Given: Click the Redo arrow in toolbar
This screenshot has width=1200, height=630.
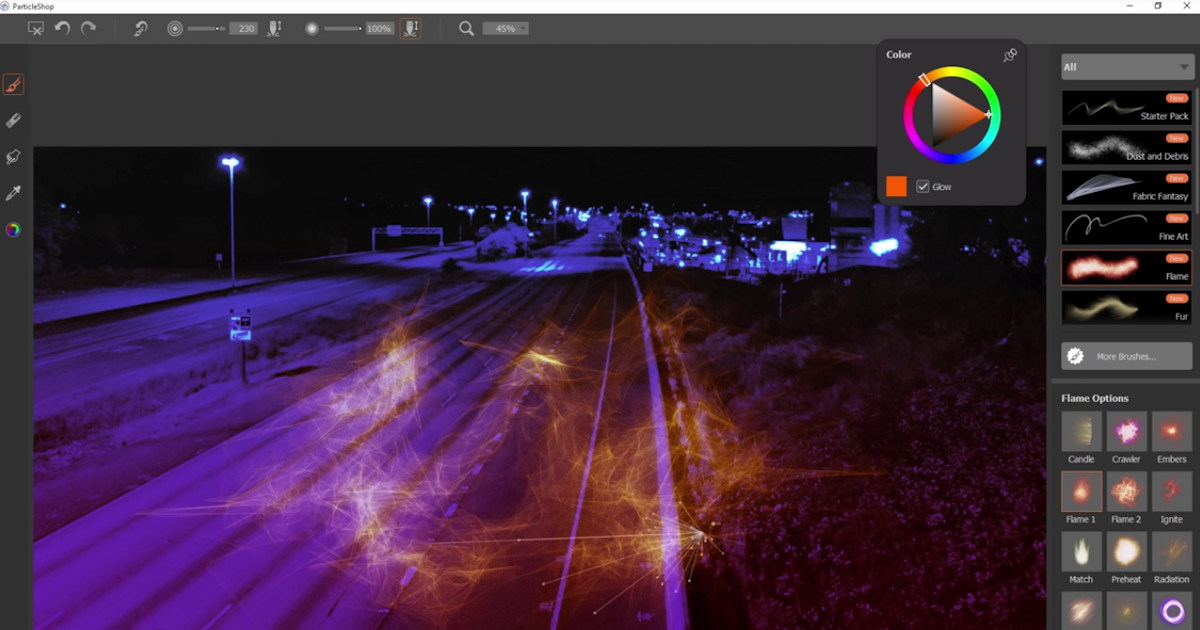Looking at the screenshot, I should 88,29.
